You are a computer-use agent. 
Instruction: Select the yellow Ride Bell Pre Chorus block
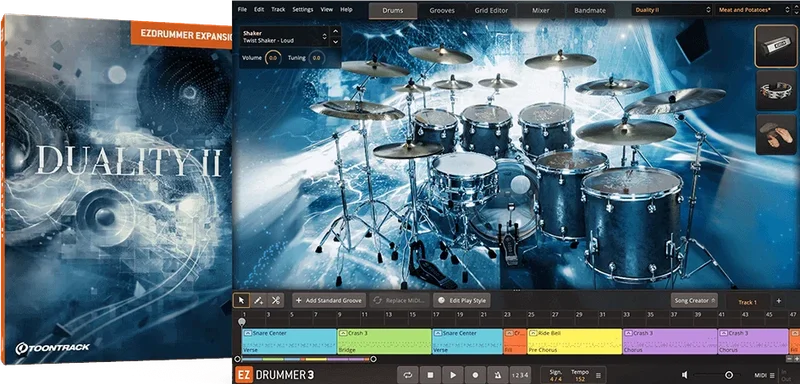[574, 341]
